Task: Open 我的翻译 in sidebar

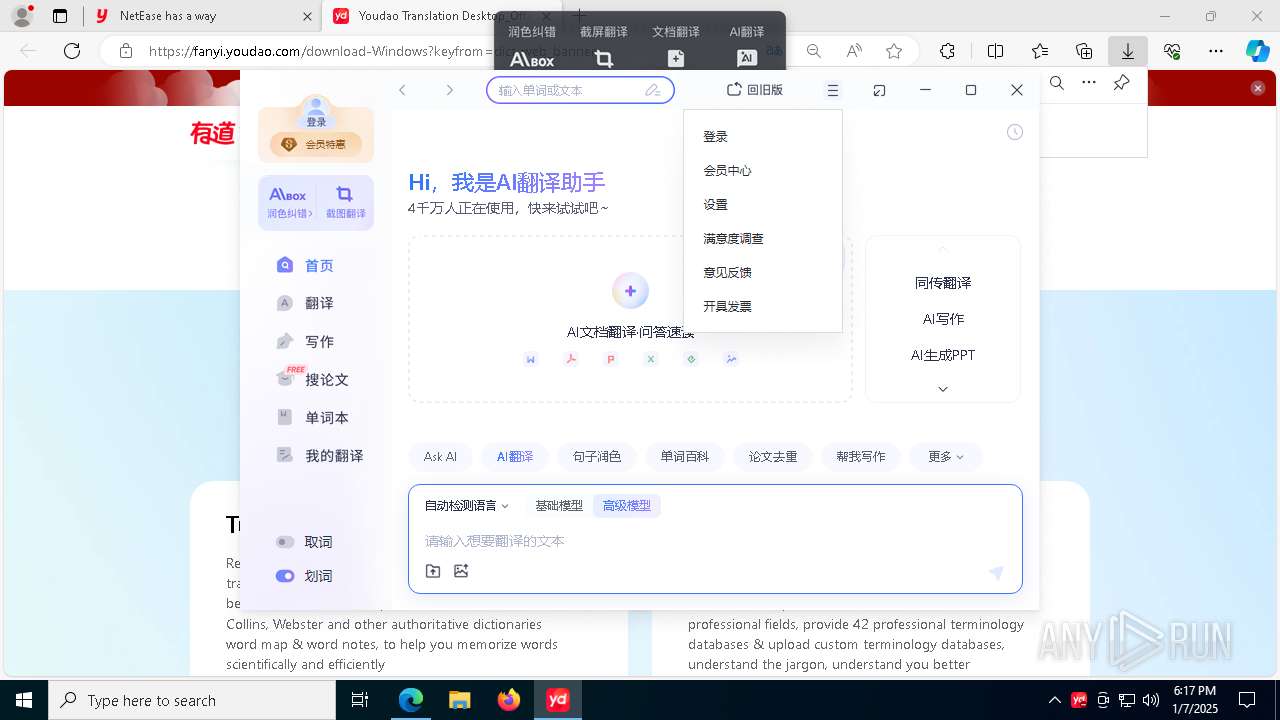Action: (x=319, y=455)
